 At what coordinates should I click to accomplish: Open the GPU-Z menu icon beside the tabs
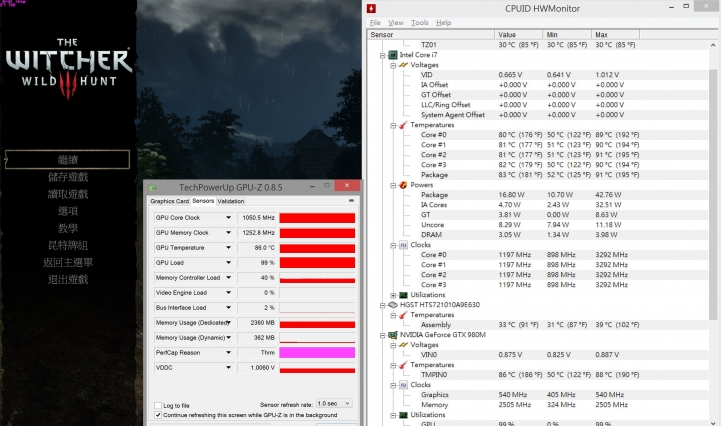[351, 201]
